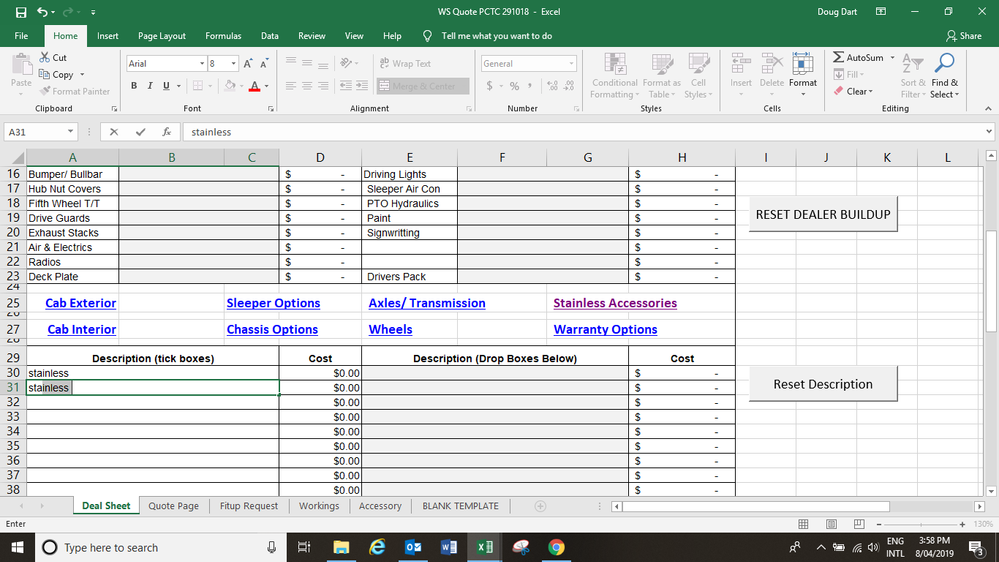Image resolution: width=999 pixels, height=562 pixels.
Task: Click the Share button
Action: (963, 36)
